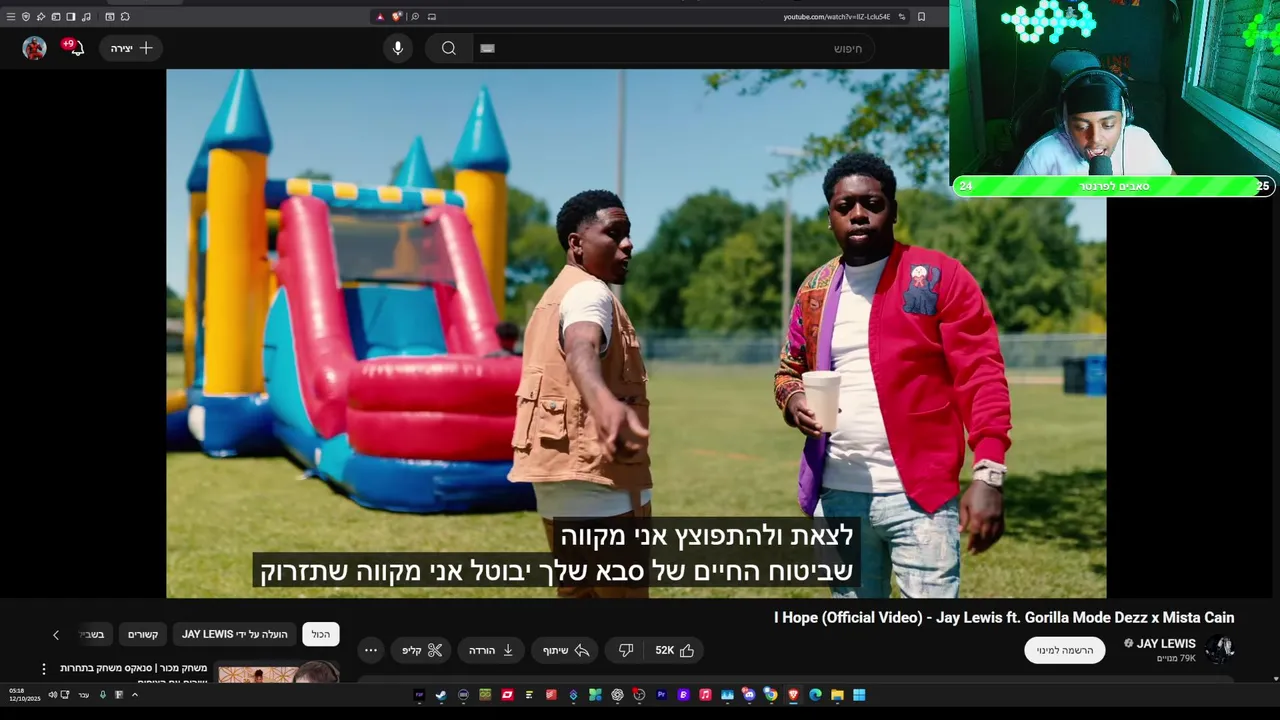Open Premiere Pro from the taskbar
This screenshot has width=1280, height=720.
point(661,695)
